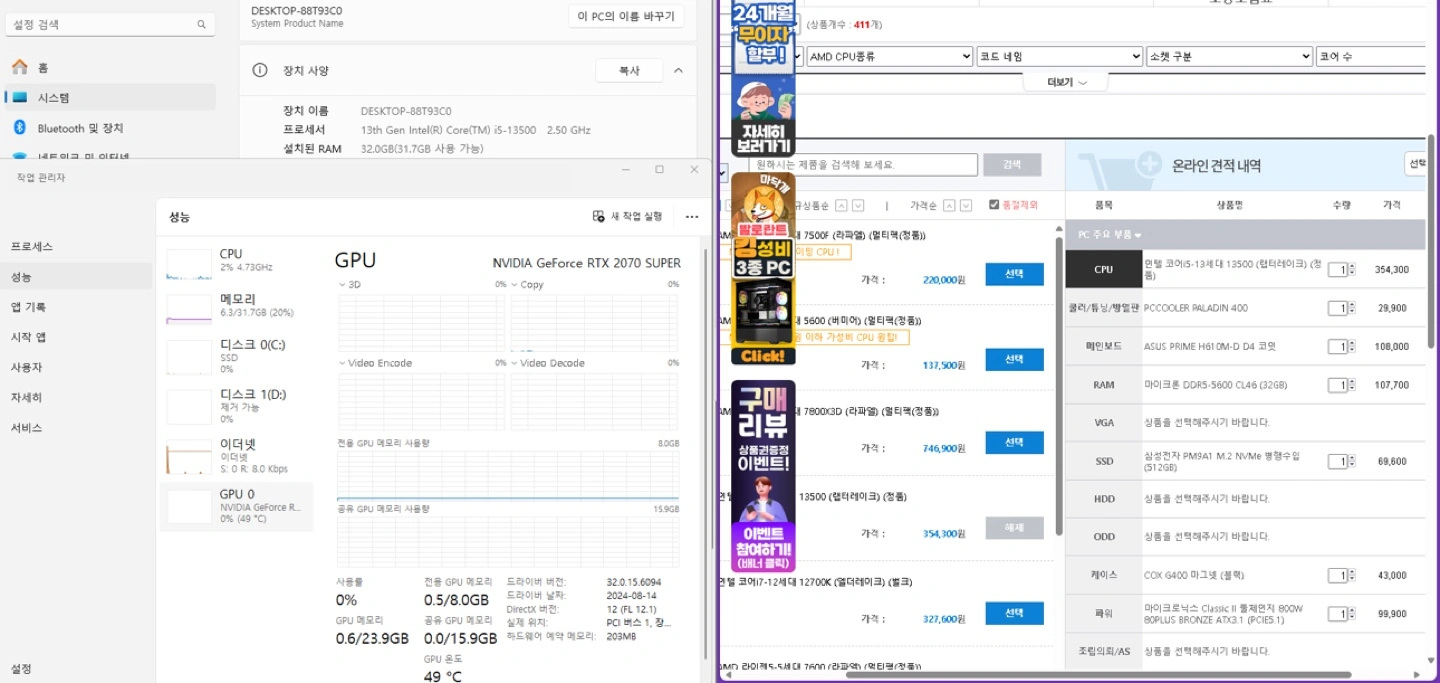The height and width of the screenshot is (683, 1440).
Task: Click the Home icon in Settings sidebar
Action: click(x=19, y=67)
